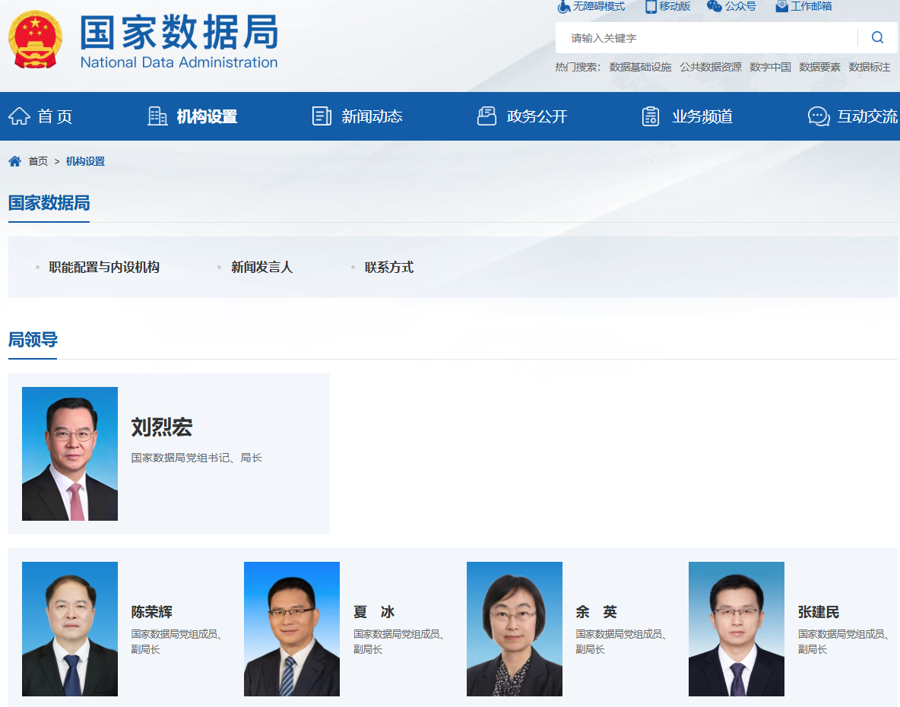Viewport: 900px width, 707px height.
Task: Click the home icon in breadcrumb
Action: (x=15, y=161)
